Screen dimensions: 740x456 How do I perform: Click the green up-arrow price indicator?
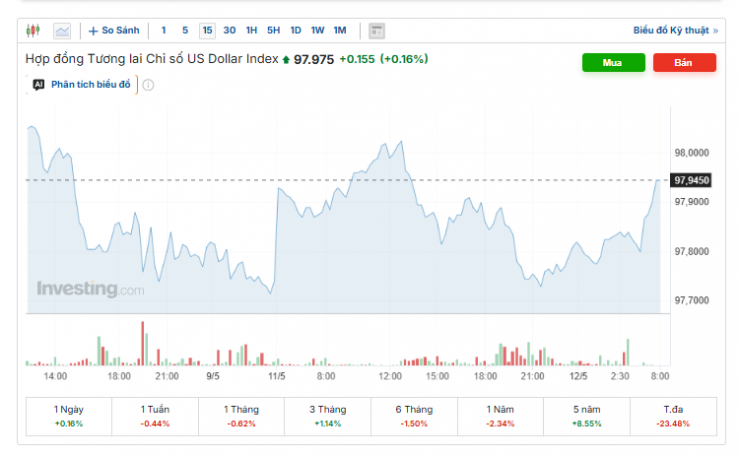(286, 60)
